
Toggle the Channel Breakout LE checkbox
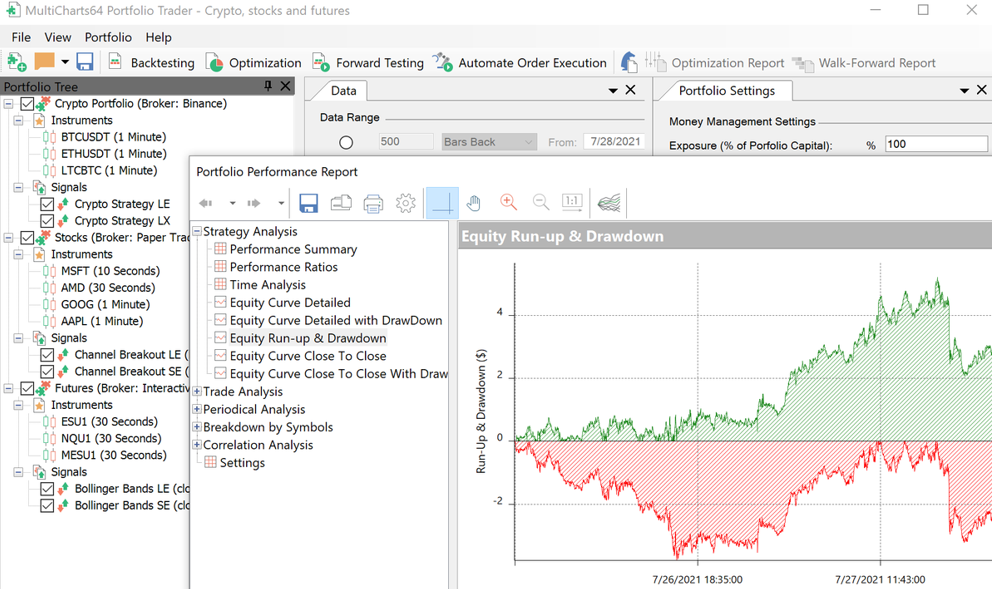tap(47, 355)
